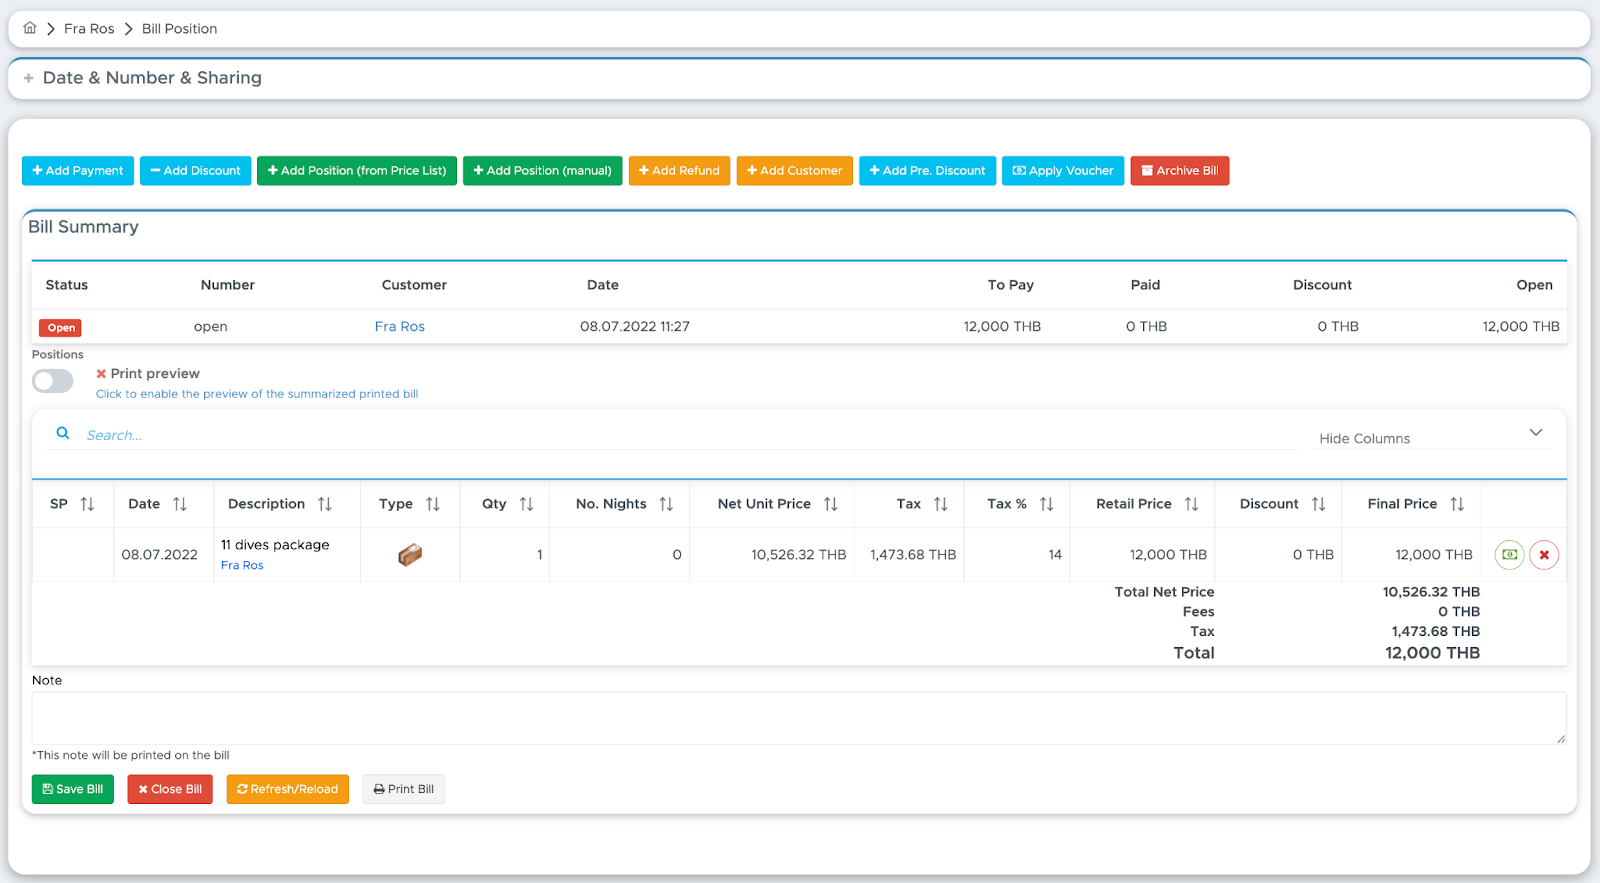Click the search magnifier icon
This screenshot has height=883, width=1600.
[63, 434]
